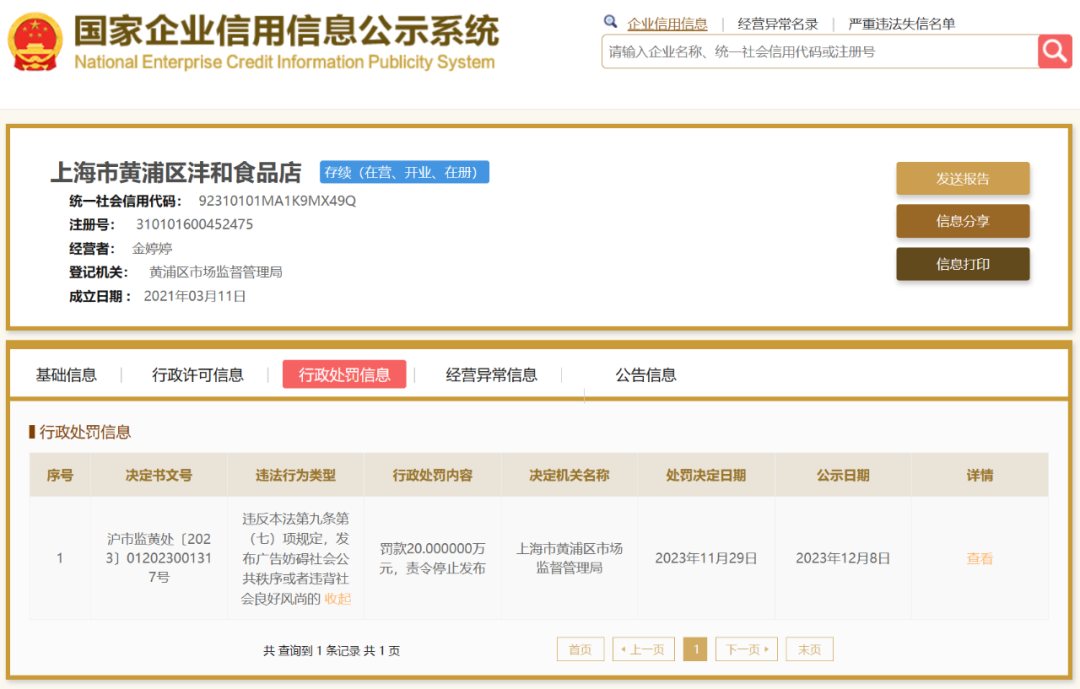The width and height of the screenshot is (1080, 689).
Task: Go to 首页 in pagination
Action: 581,649
